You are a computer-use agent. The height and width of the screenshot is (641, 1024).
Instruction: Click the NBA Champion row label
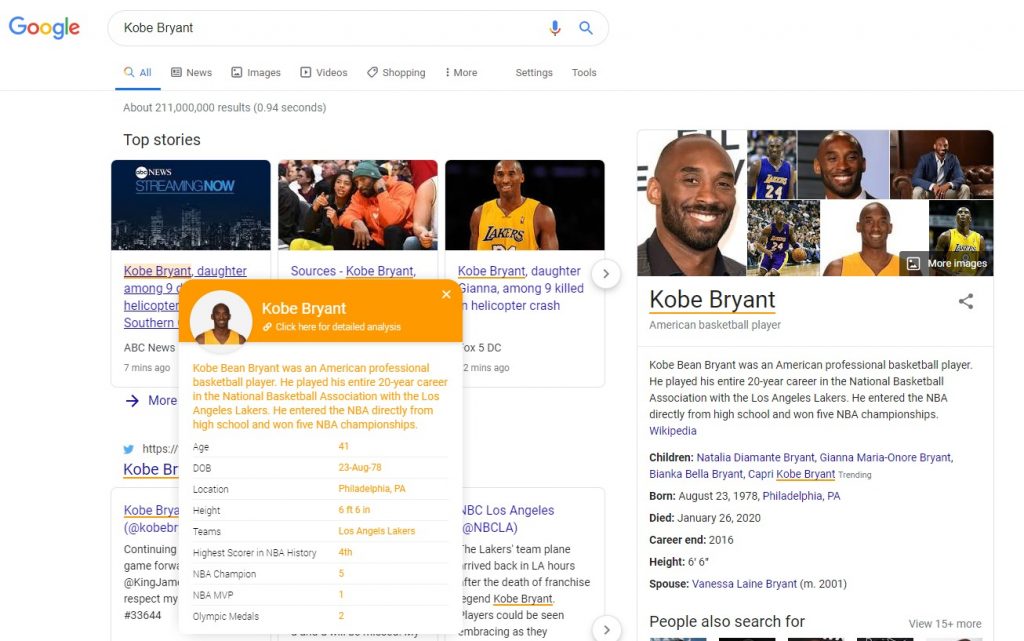pyautogui.click(x=224, y=574)
